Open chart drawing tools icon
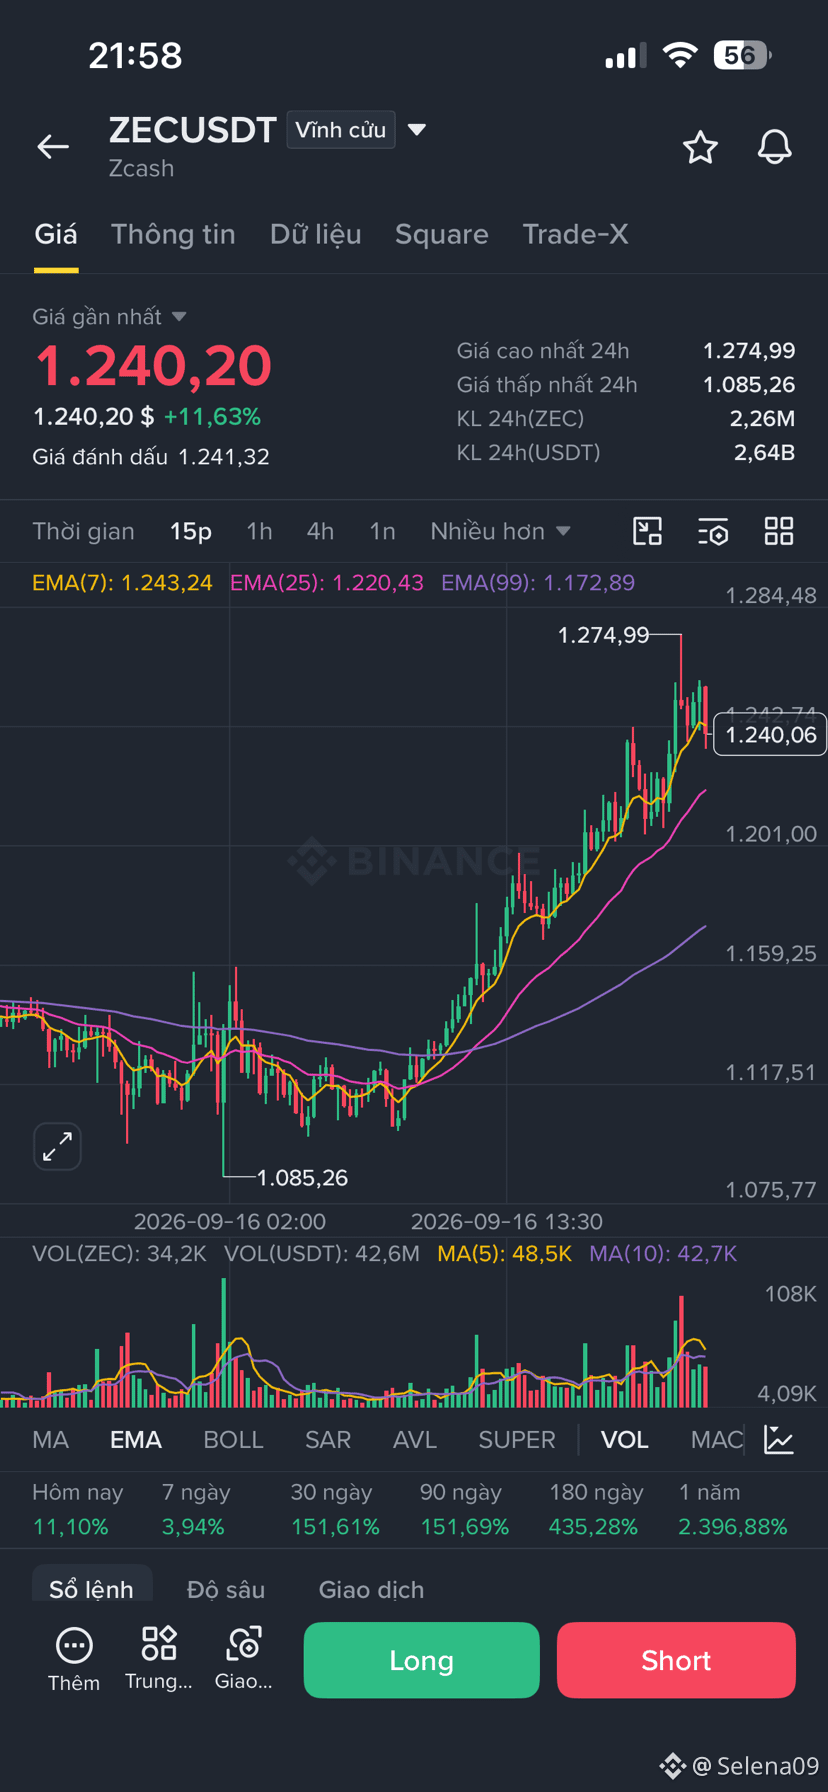Screen dimensions: 828x1792 click(x=648, y=531)
